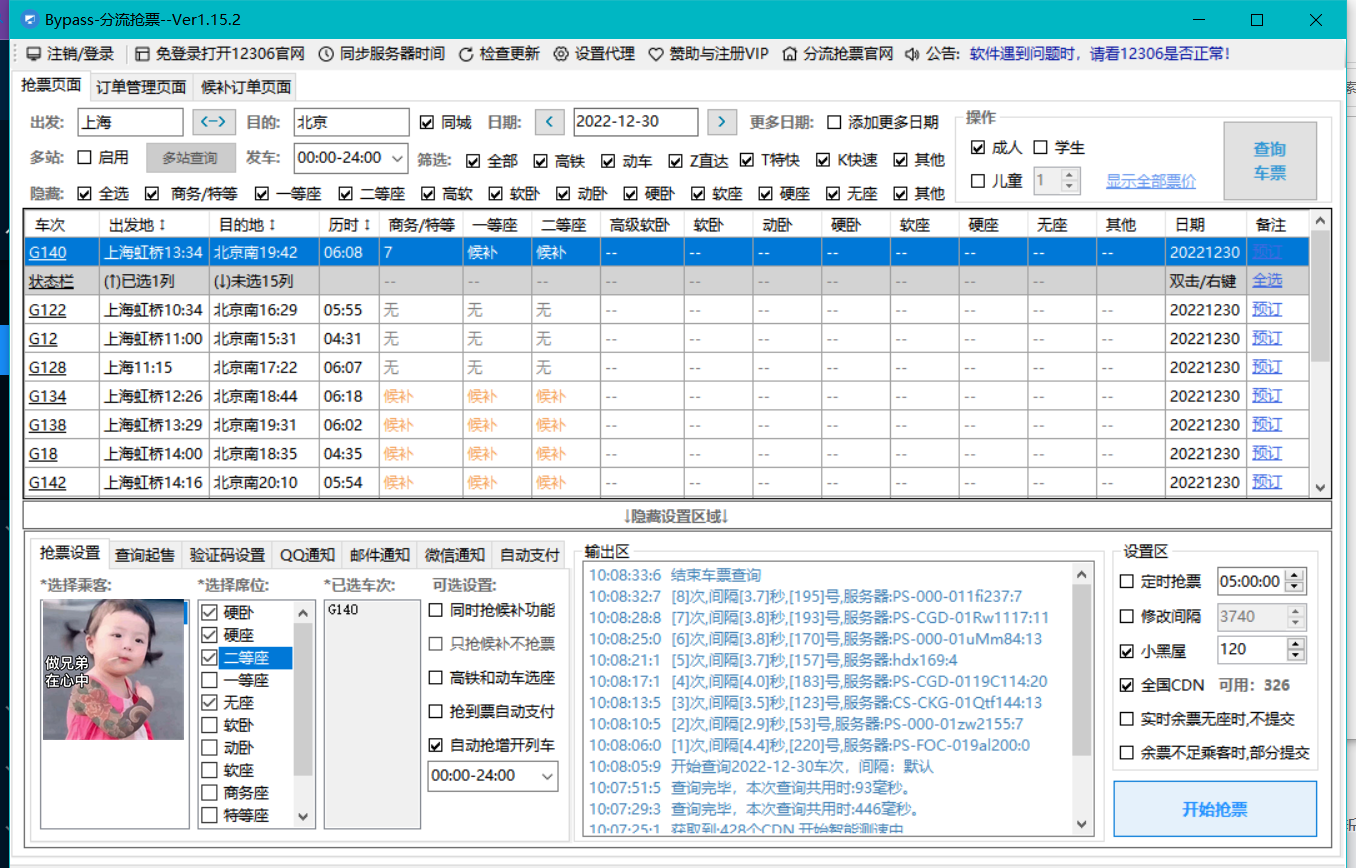The image size is (1356, 868).
Task: Open the QQ通知 tab
Action: point(307,555)
